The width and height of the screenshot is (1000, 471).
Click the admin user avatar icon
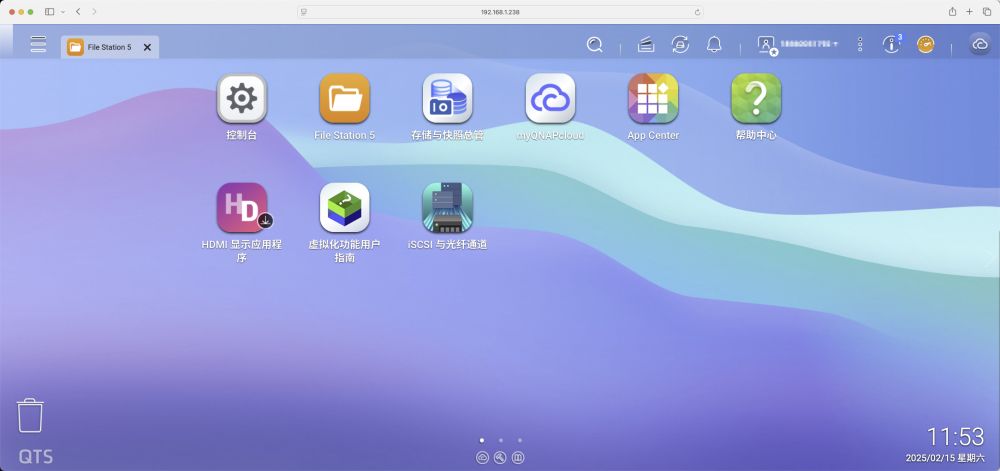[x=766, y=45]
